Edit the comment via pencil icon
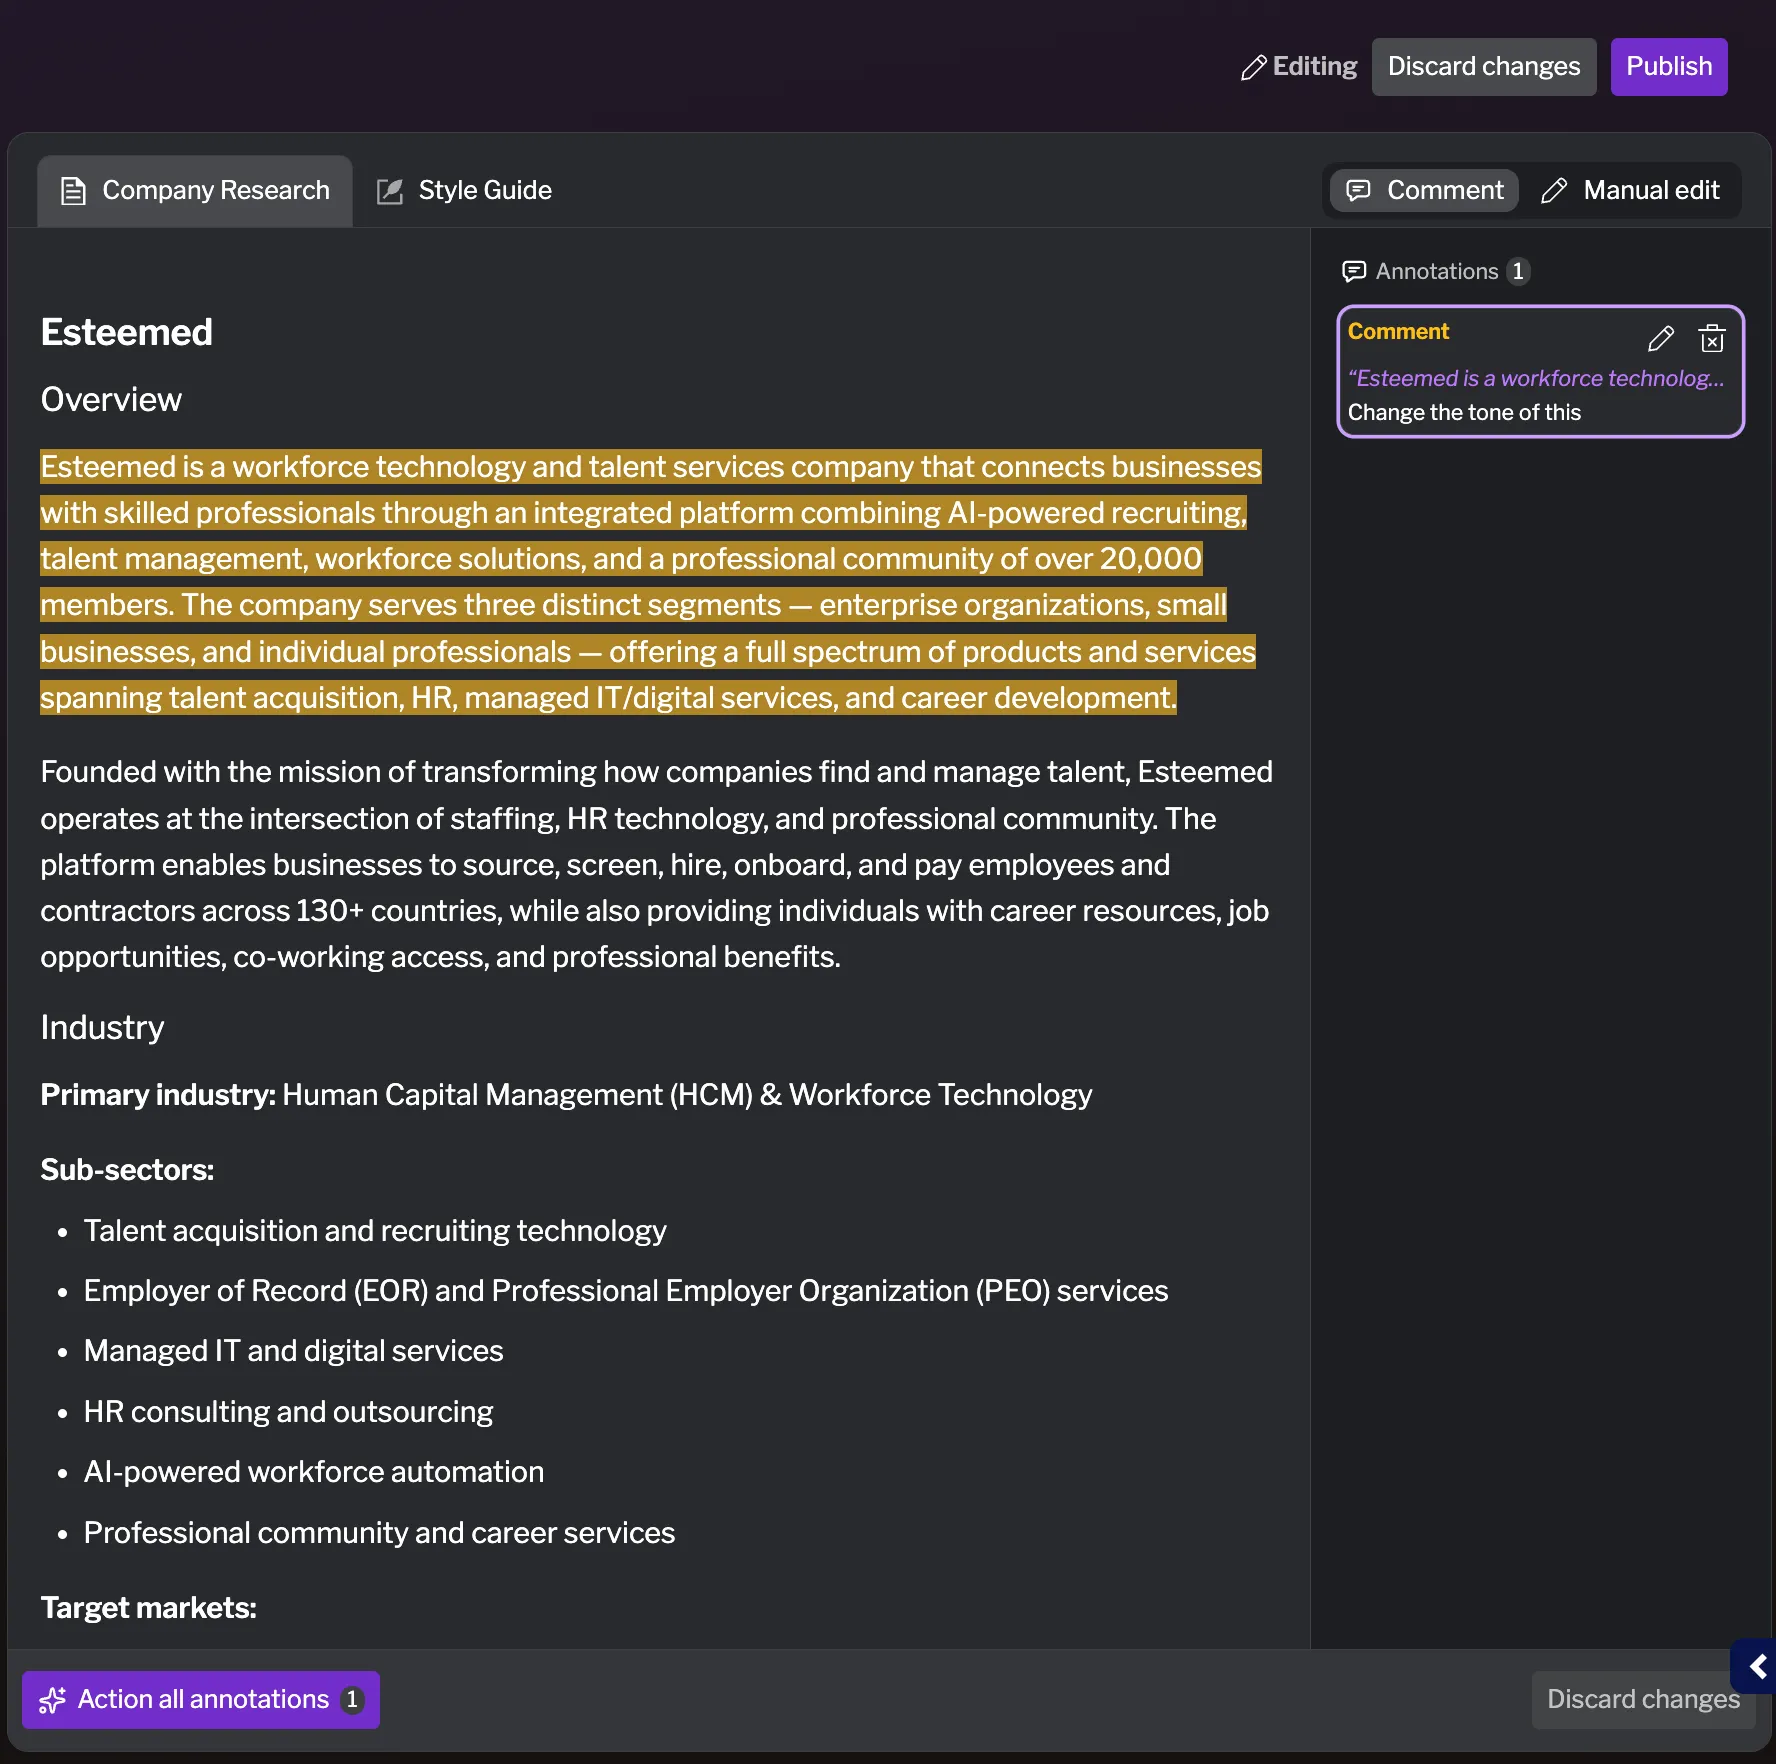 point(1660,339)
